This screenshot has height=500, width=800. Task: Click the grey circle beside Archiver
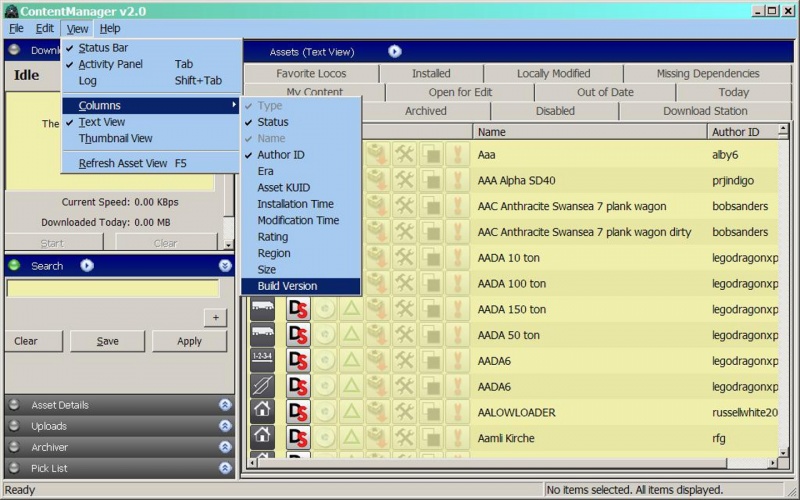click(14, 447)
